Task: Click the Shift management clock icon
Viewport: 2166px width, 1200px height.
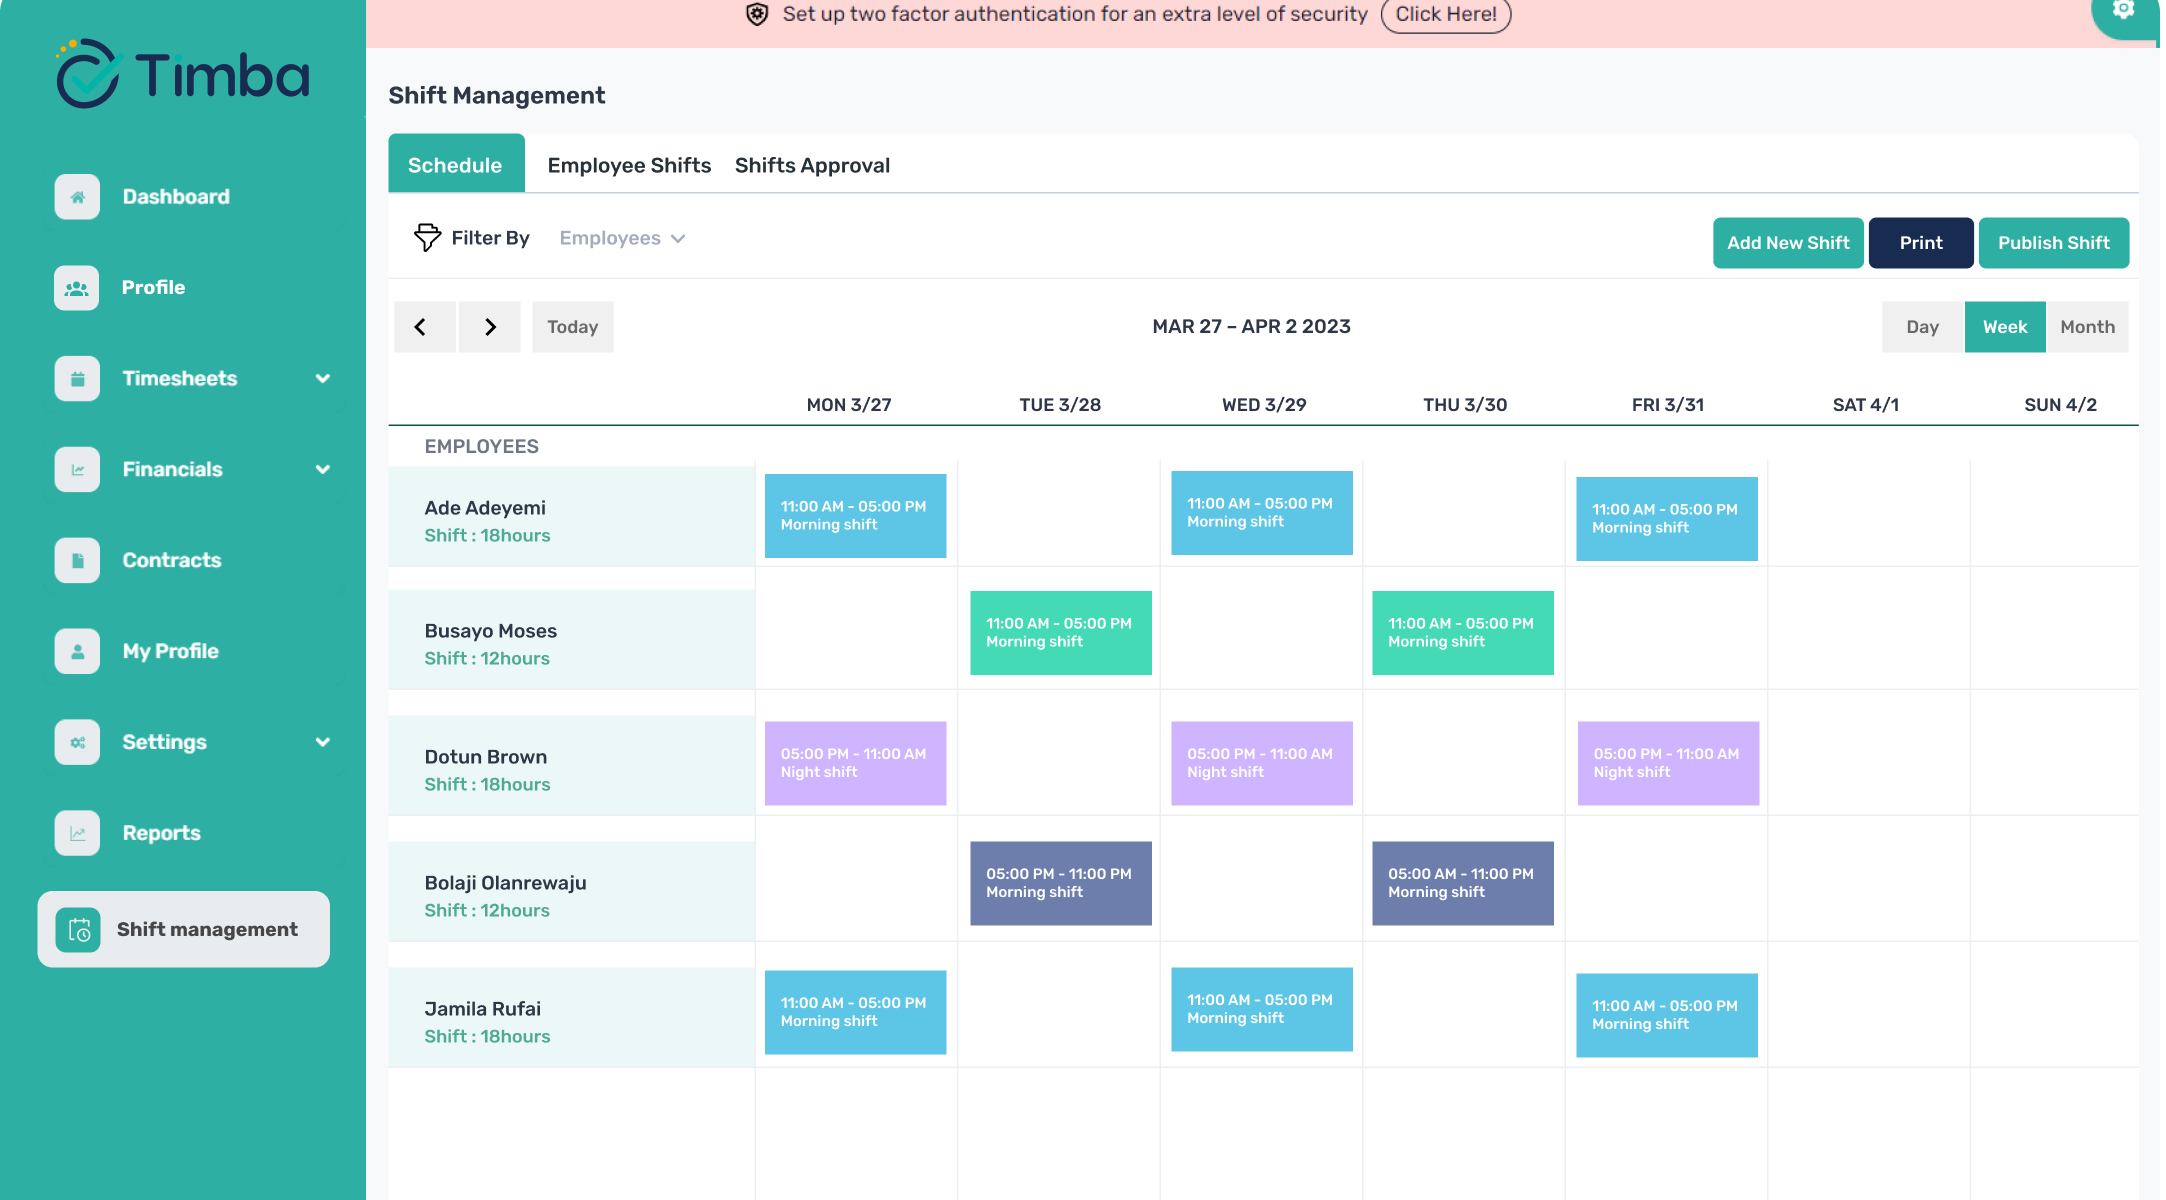Action: tap(79, 930)
